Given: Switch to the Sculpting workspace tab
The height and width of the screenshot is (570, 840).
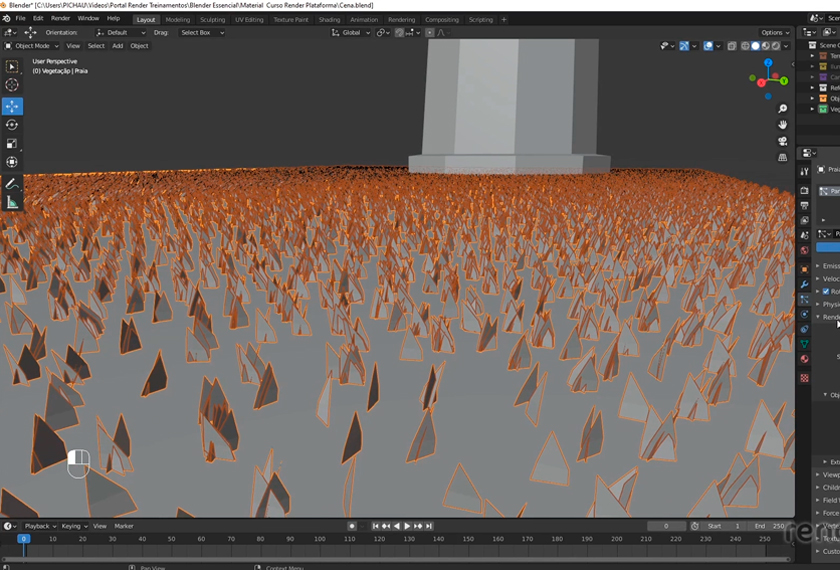Looking at the screenshot, I should (212, 19).
